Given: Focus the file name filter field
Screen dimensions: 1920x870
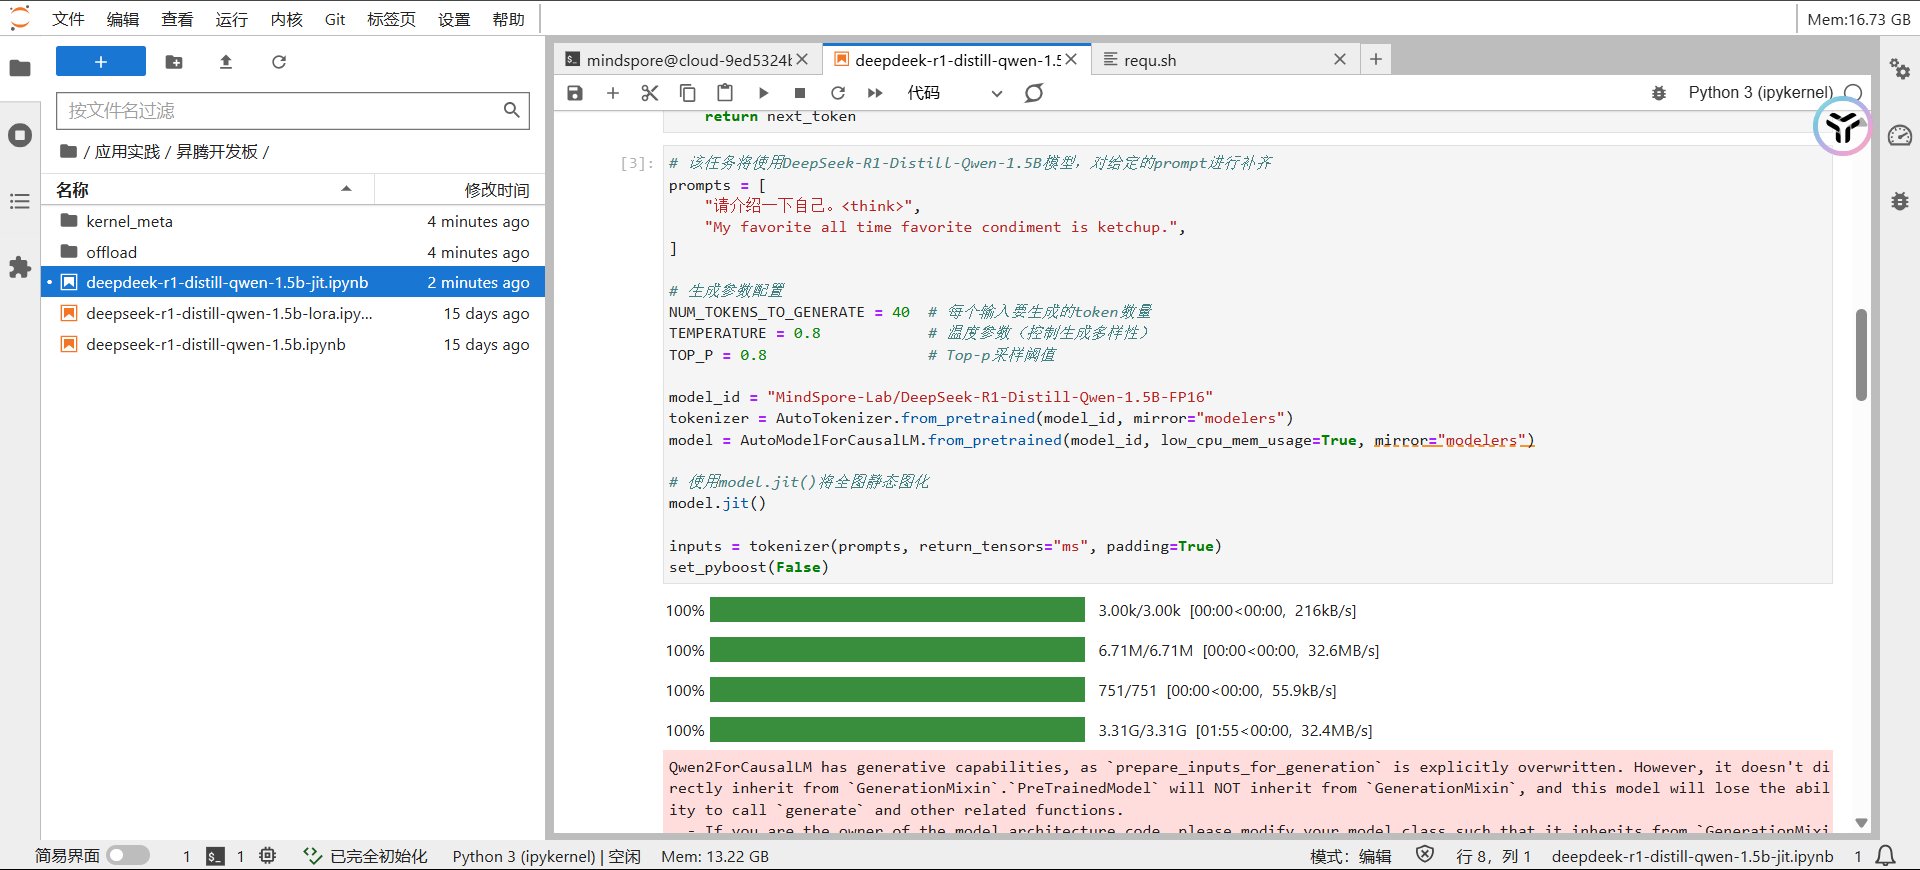Looking at the screenshot, I should pyautogui.click(x=282, y=111).
